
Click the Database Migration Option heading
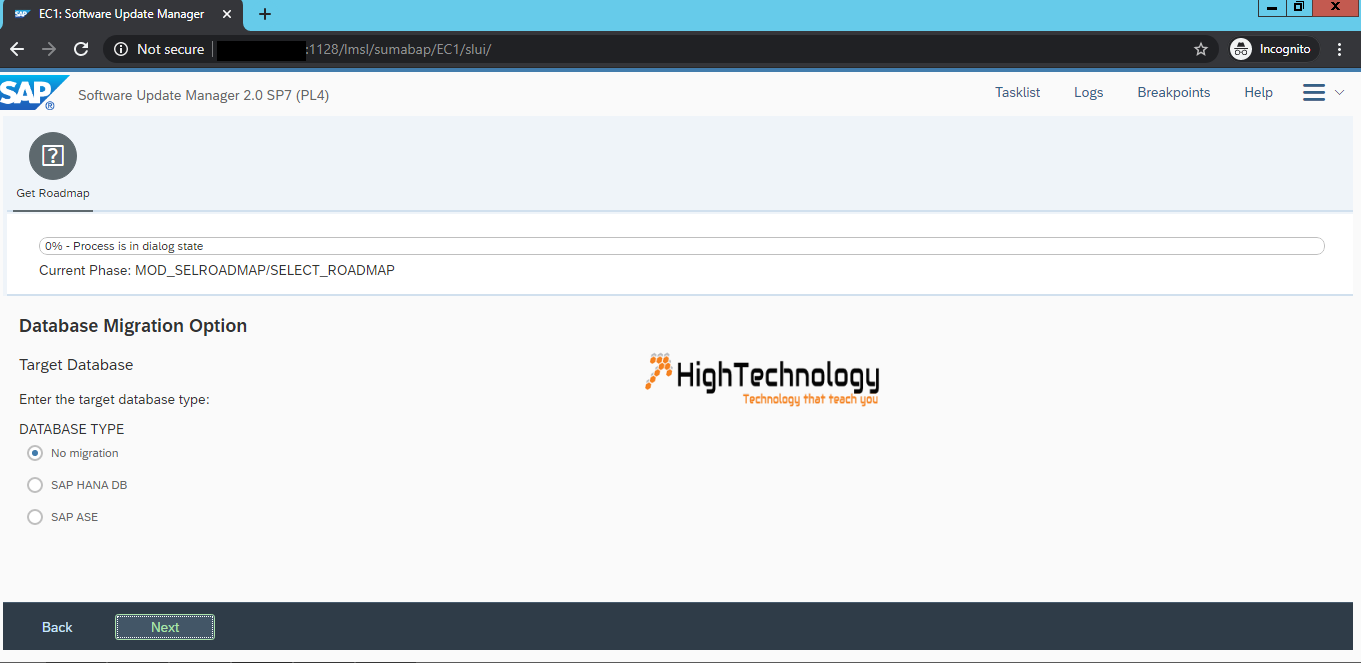[x=133, y=326]
